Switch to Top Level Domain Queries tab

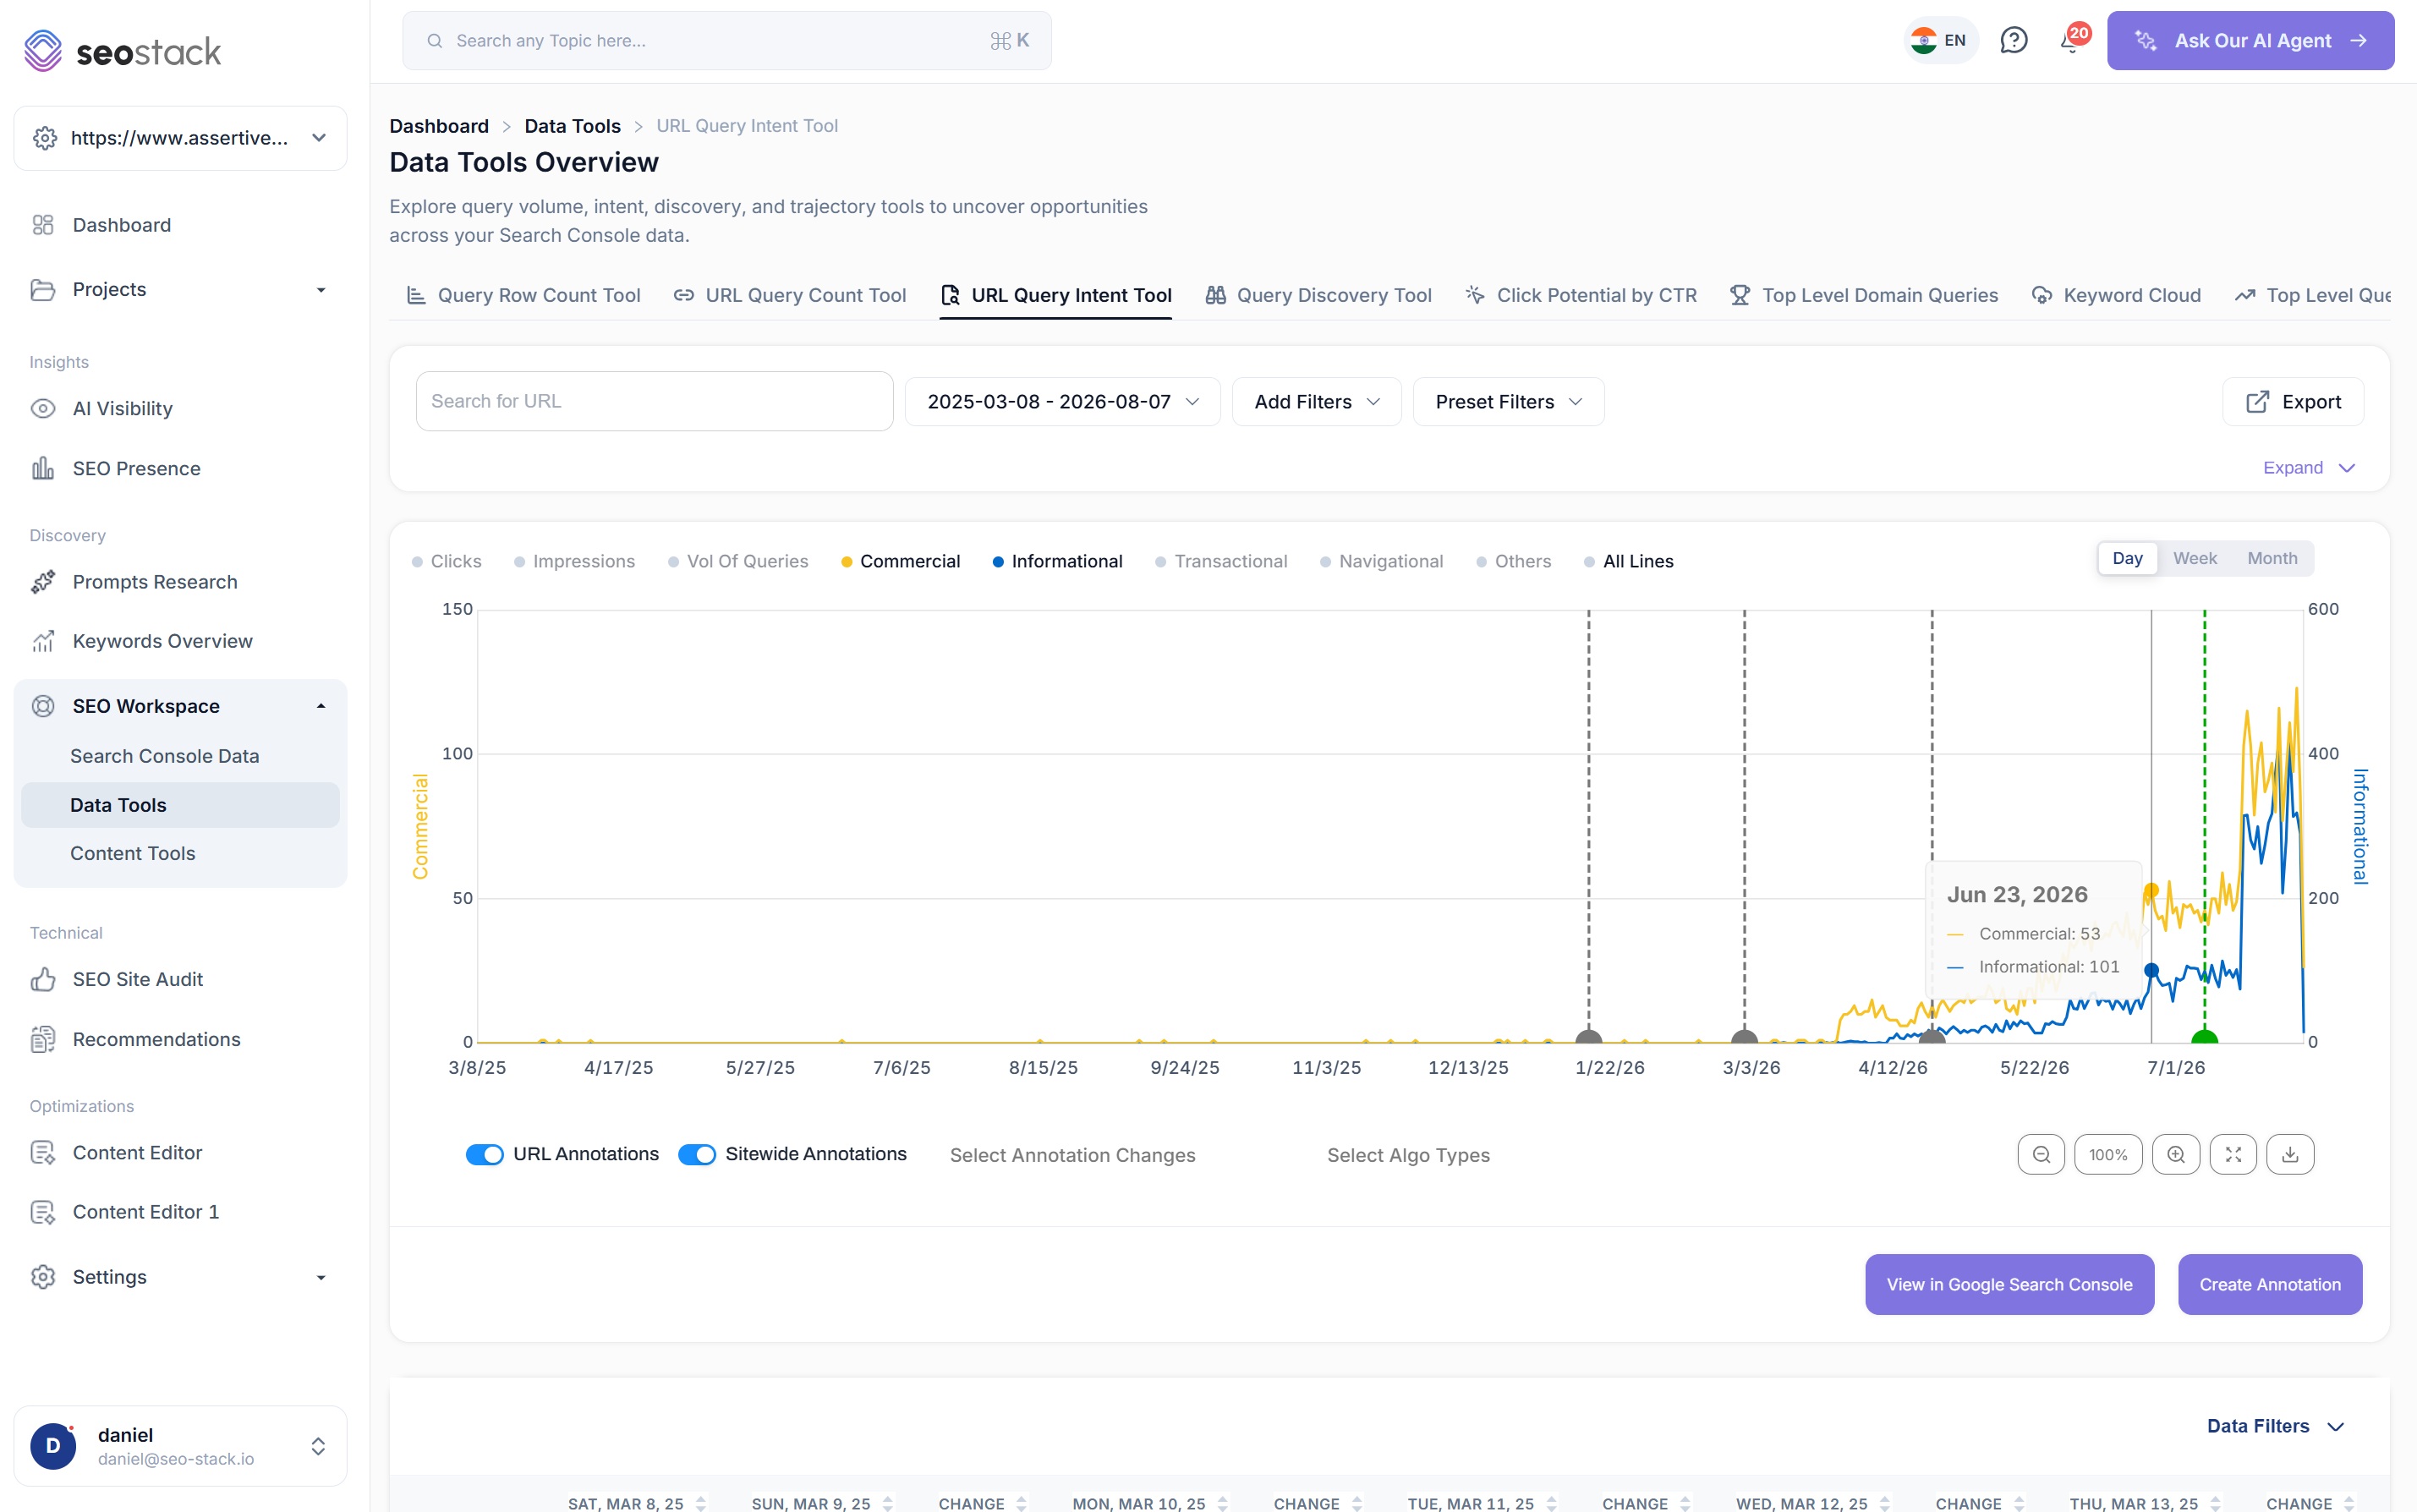pos(1864,295)
